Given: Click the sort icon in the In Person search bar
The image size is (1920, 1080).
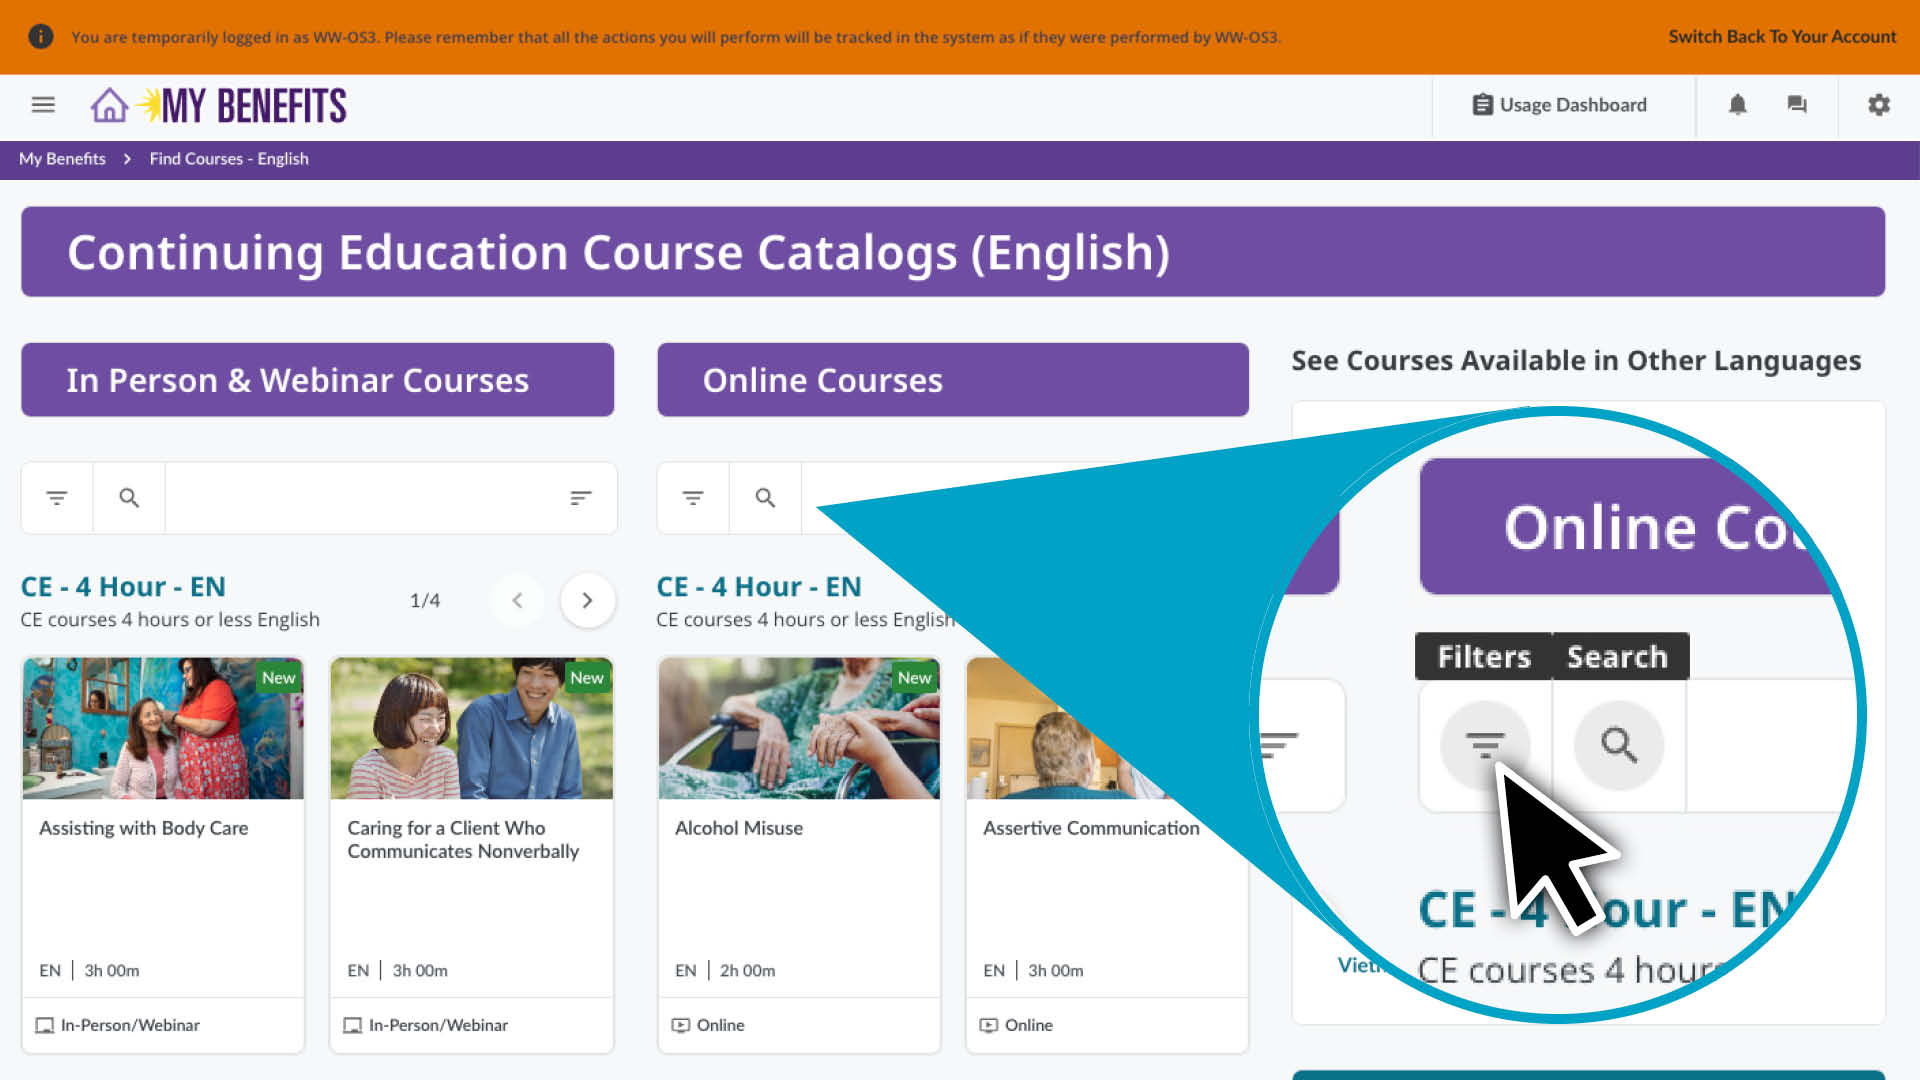Looking at the screenshot, I should [582, 497].
